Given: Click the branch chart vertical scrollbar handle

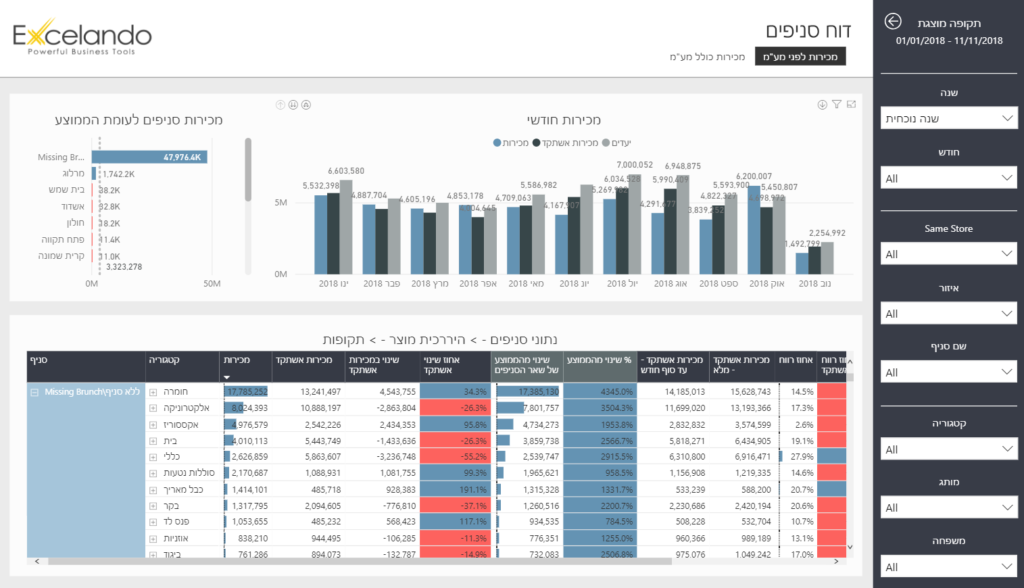Looking at the screenshot, I should [x=248, y=170].
